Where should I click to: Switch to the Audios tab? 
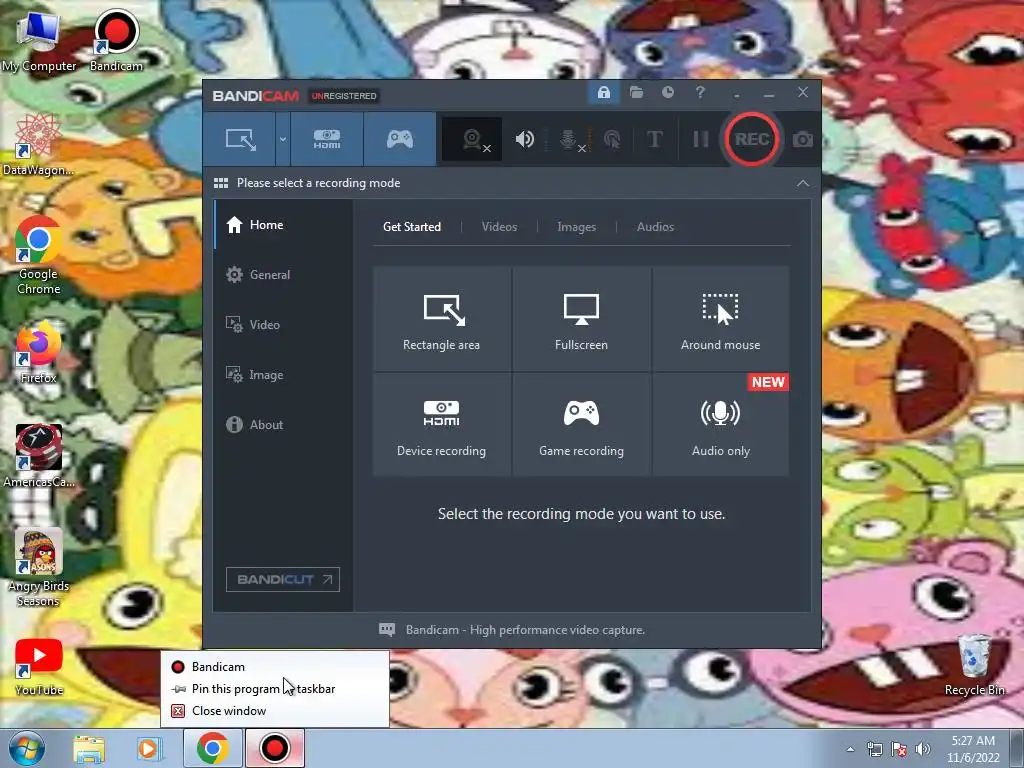(655, 227)
